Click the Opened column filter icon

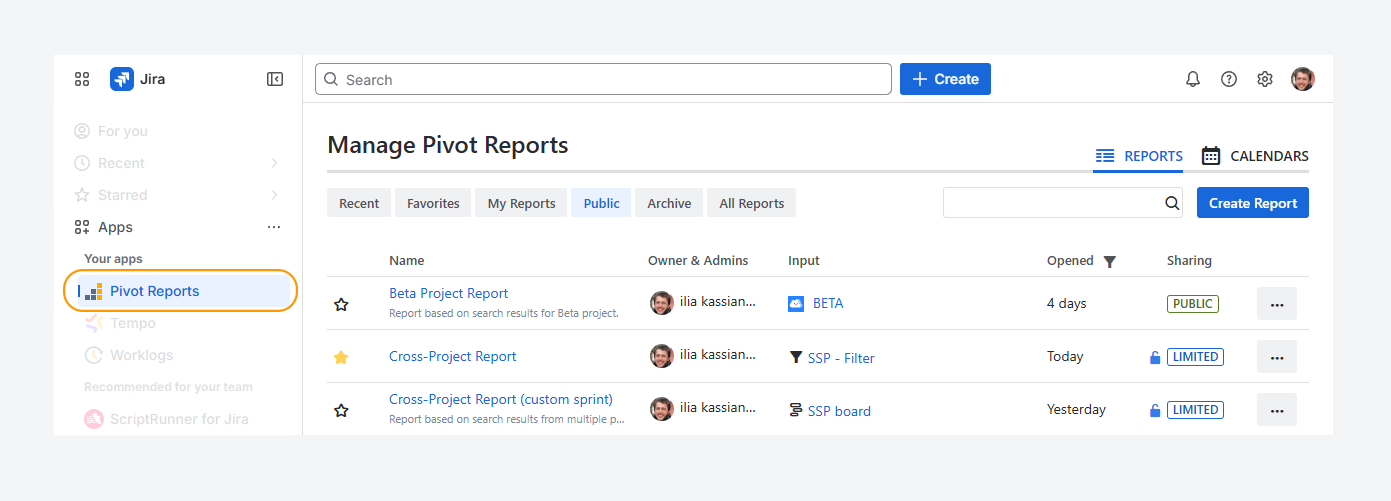point(1109,261)
